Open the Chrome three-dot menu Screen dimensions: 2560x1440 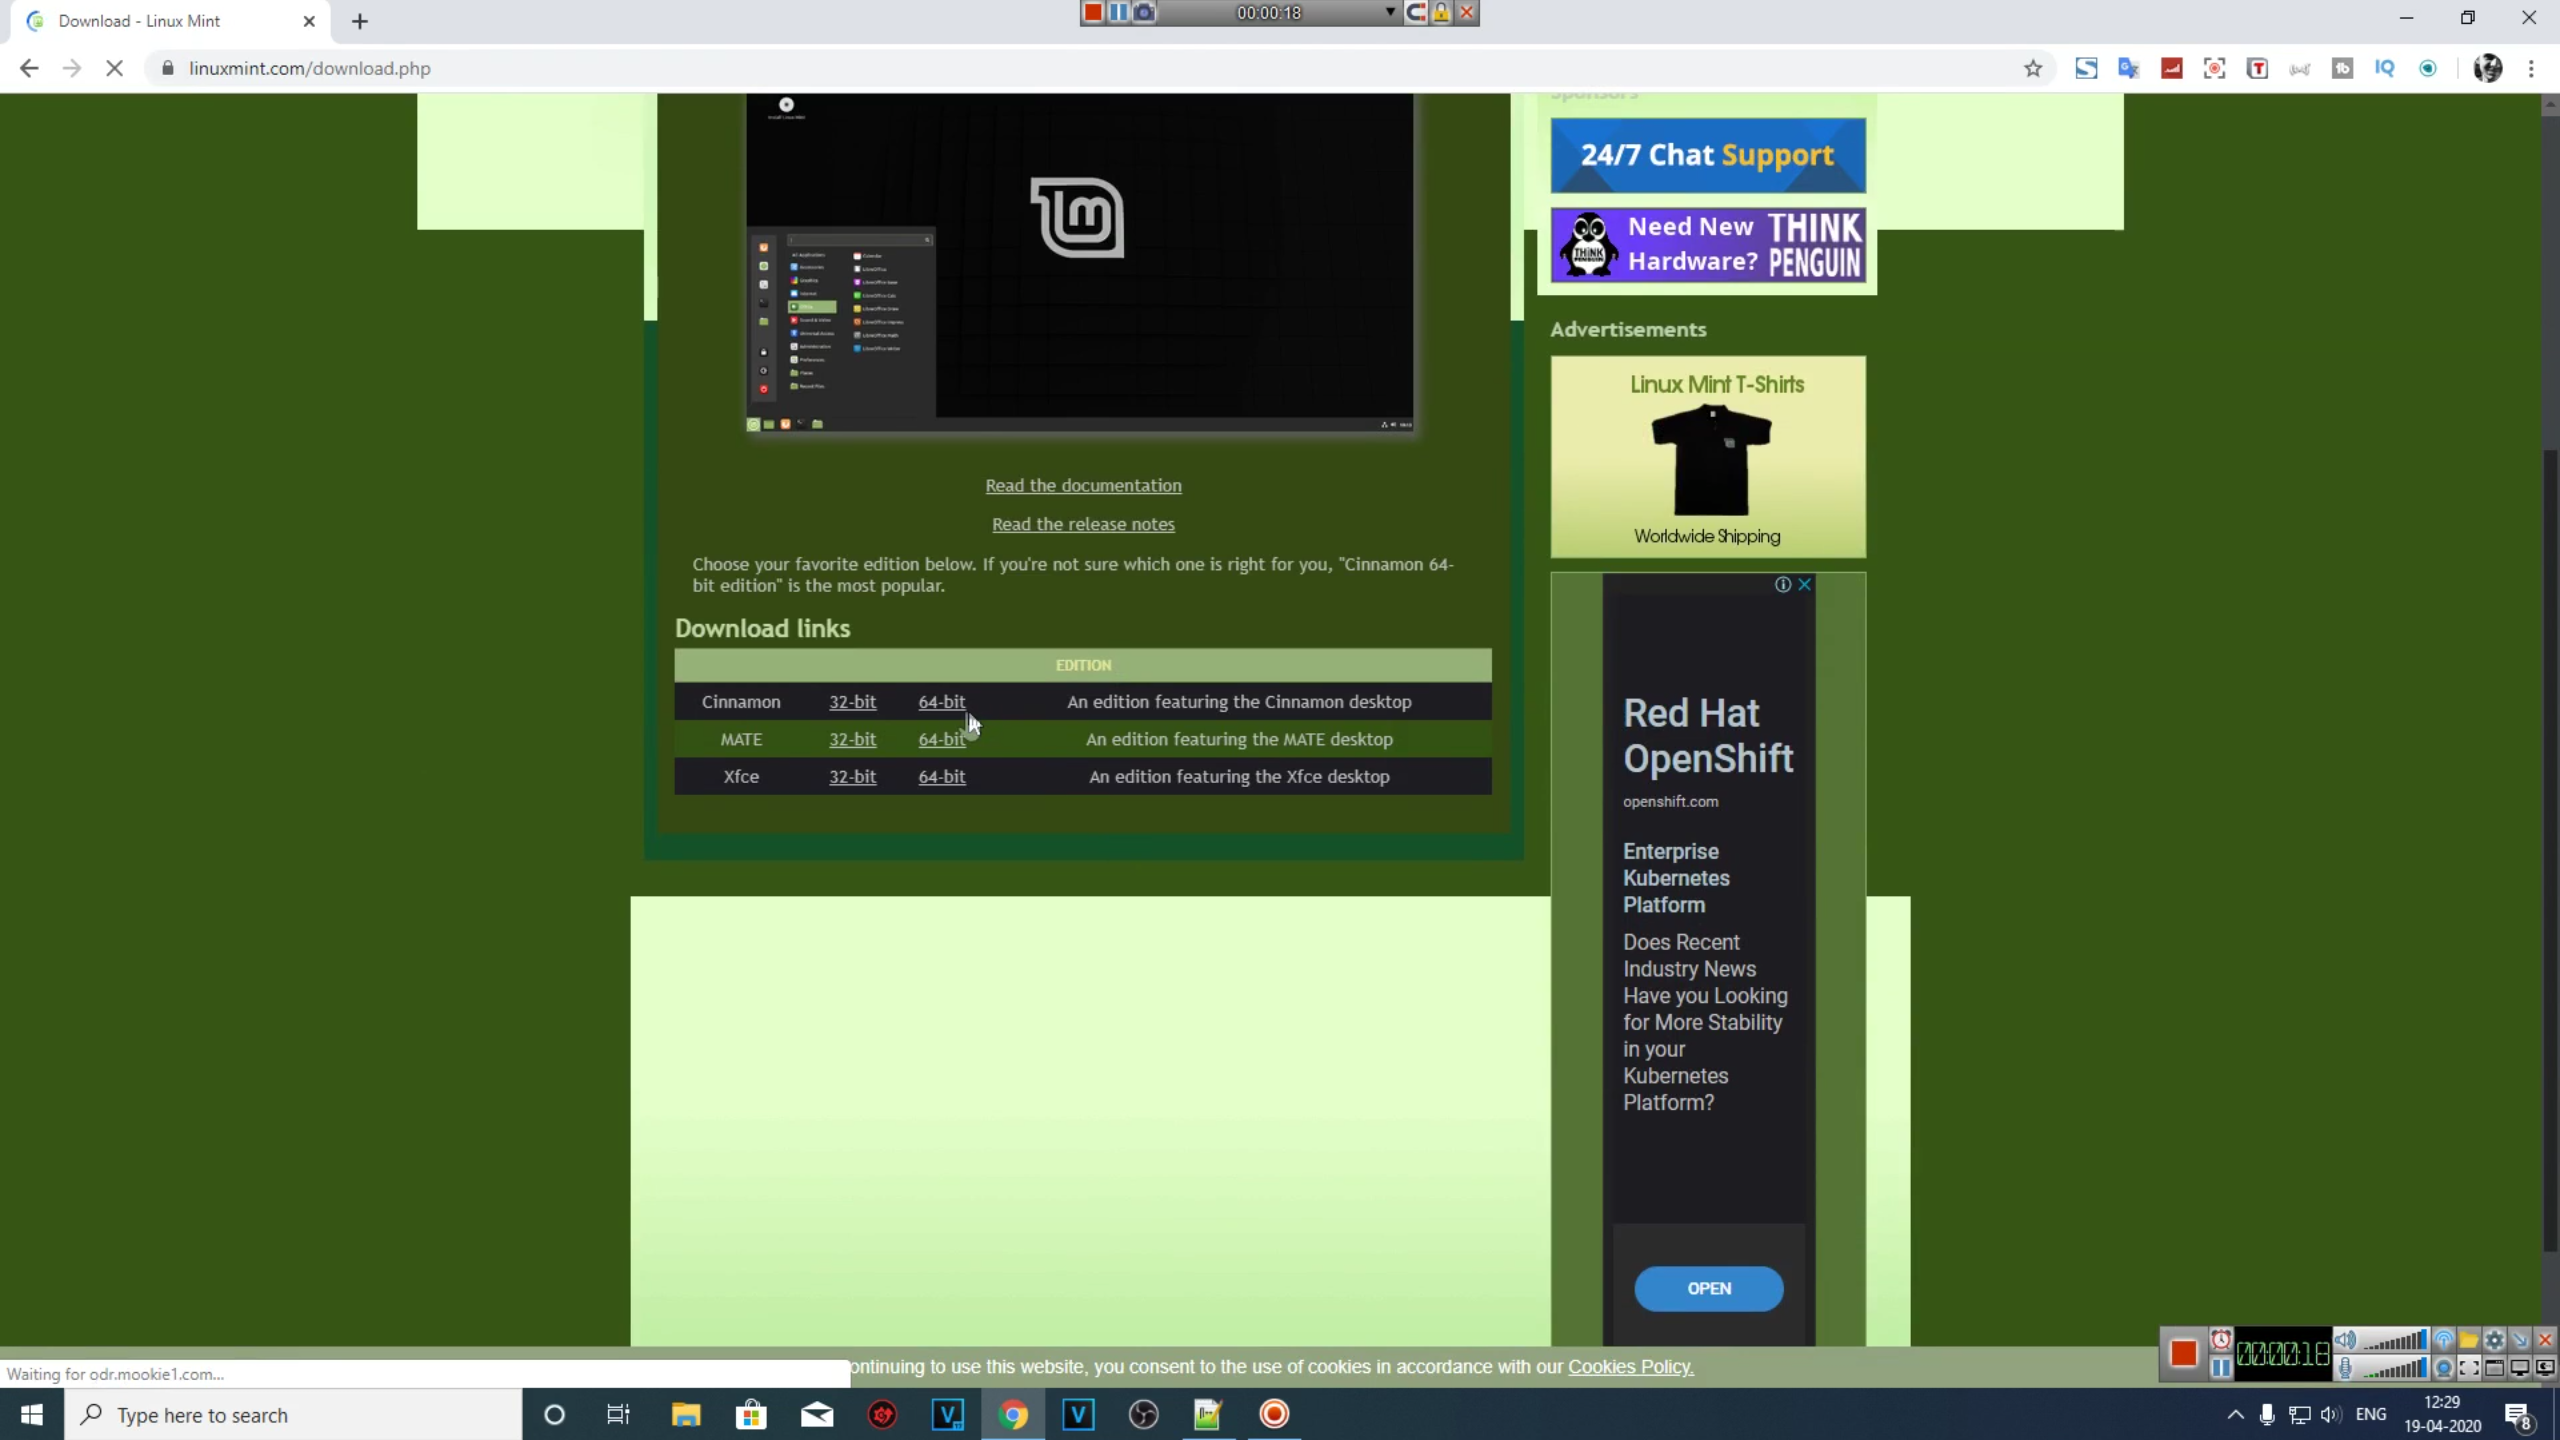[x=2532, y=68]
